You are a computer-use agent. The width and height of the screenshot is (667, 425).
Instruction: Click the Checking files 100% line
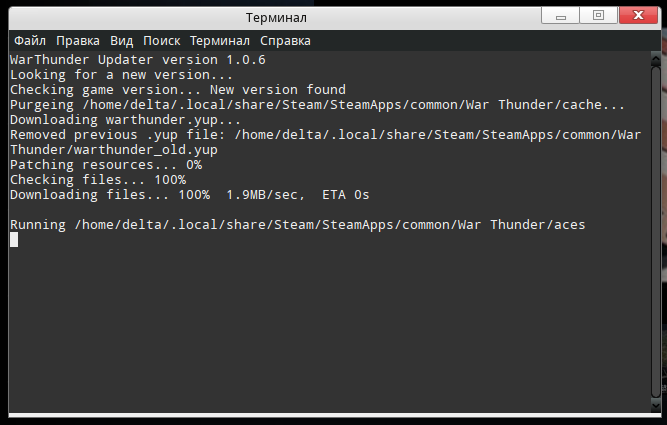[98, 180]
